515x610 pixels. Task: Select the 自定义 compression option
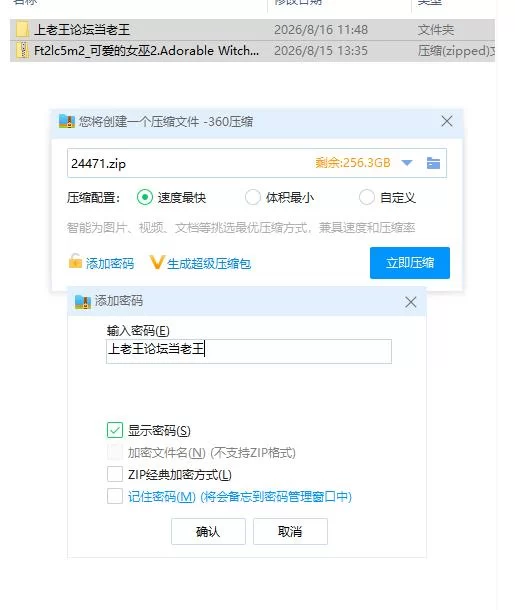coord(366,197)
